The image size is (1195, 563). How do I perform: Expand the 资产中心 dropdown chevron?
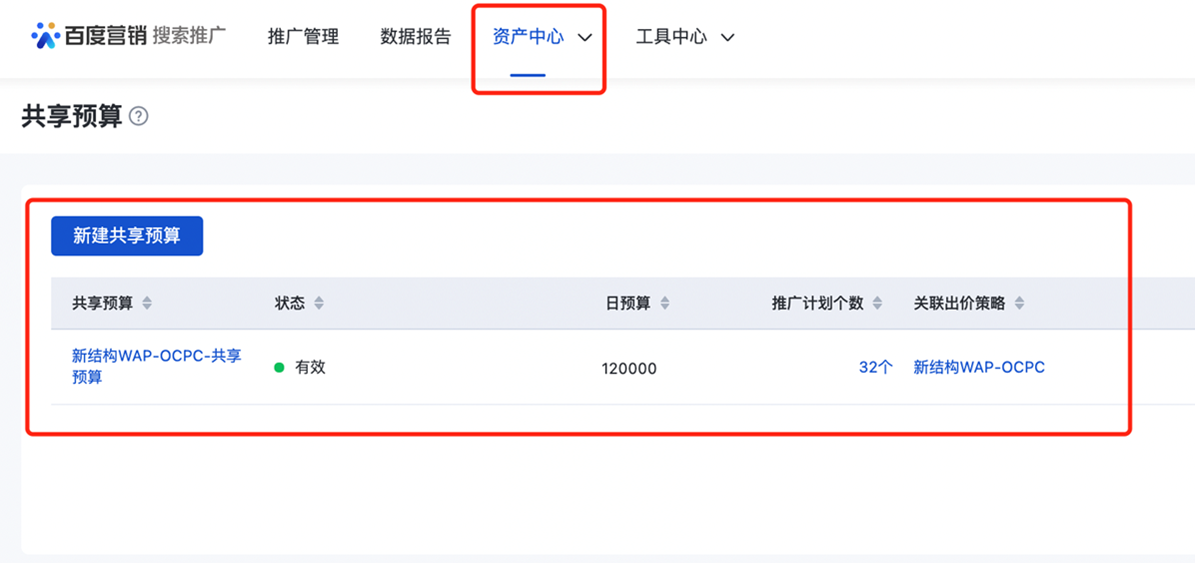[585, 37]
